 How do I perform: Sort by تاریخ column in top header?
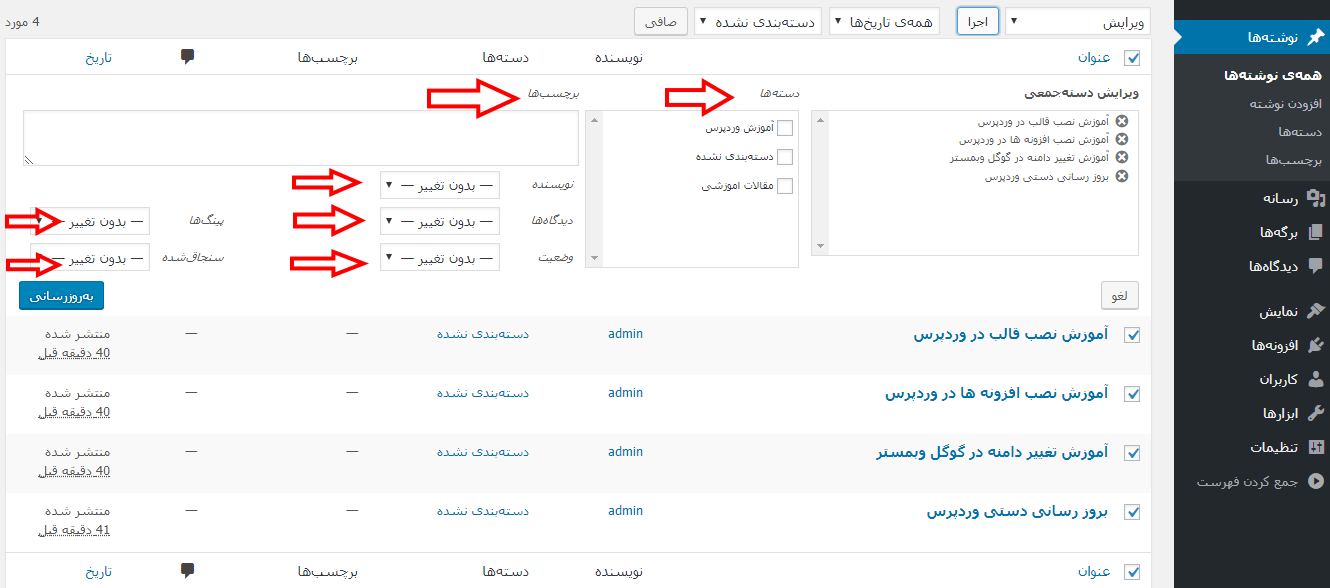tap(98, 58)
